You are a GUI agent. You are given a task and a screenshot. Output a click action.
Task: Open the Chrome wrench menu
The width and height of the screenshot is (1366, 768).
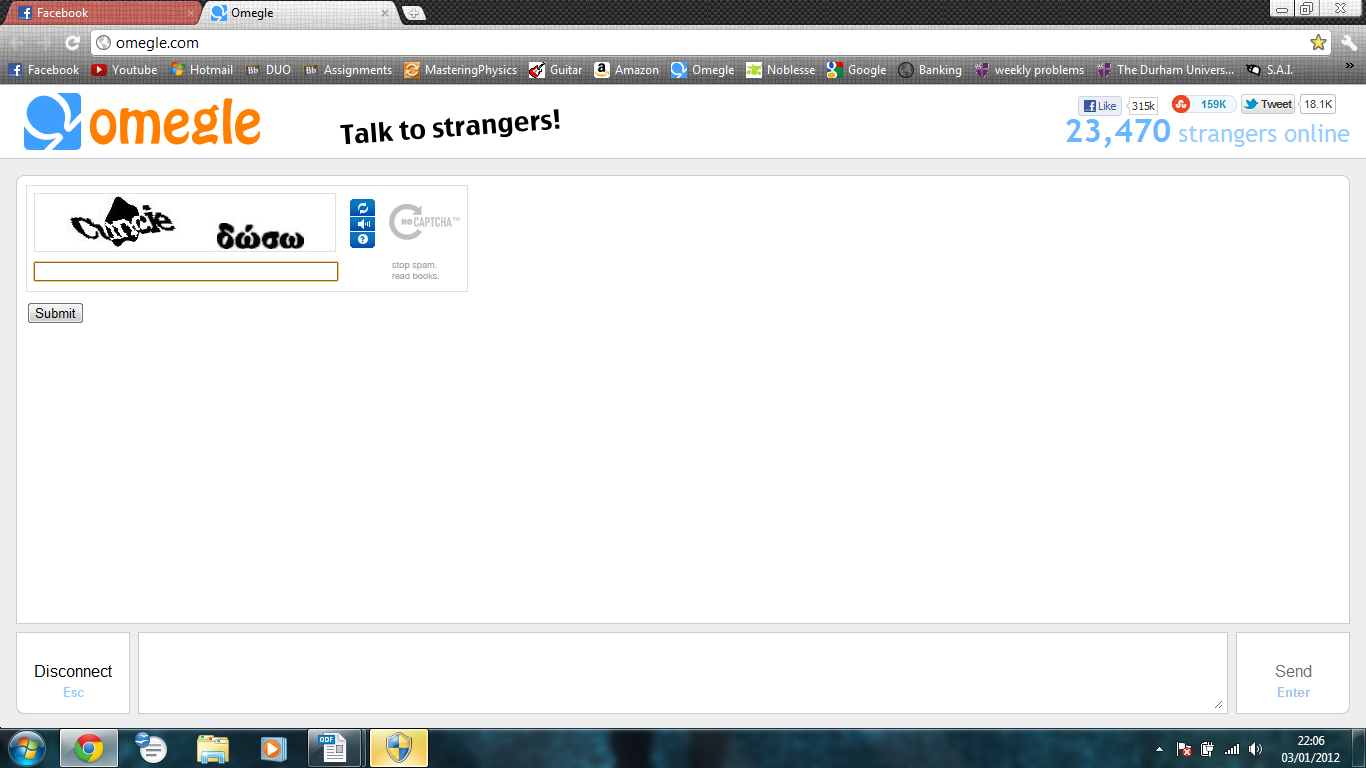[1348, 43]
